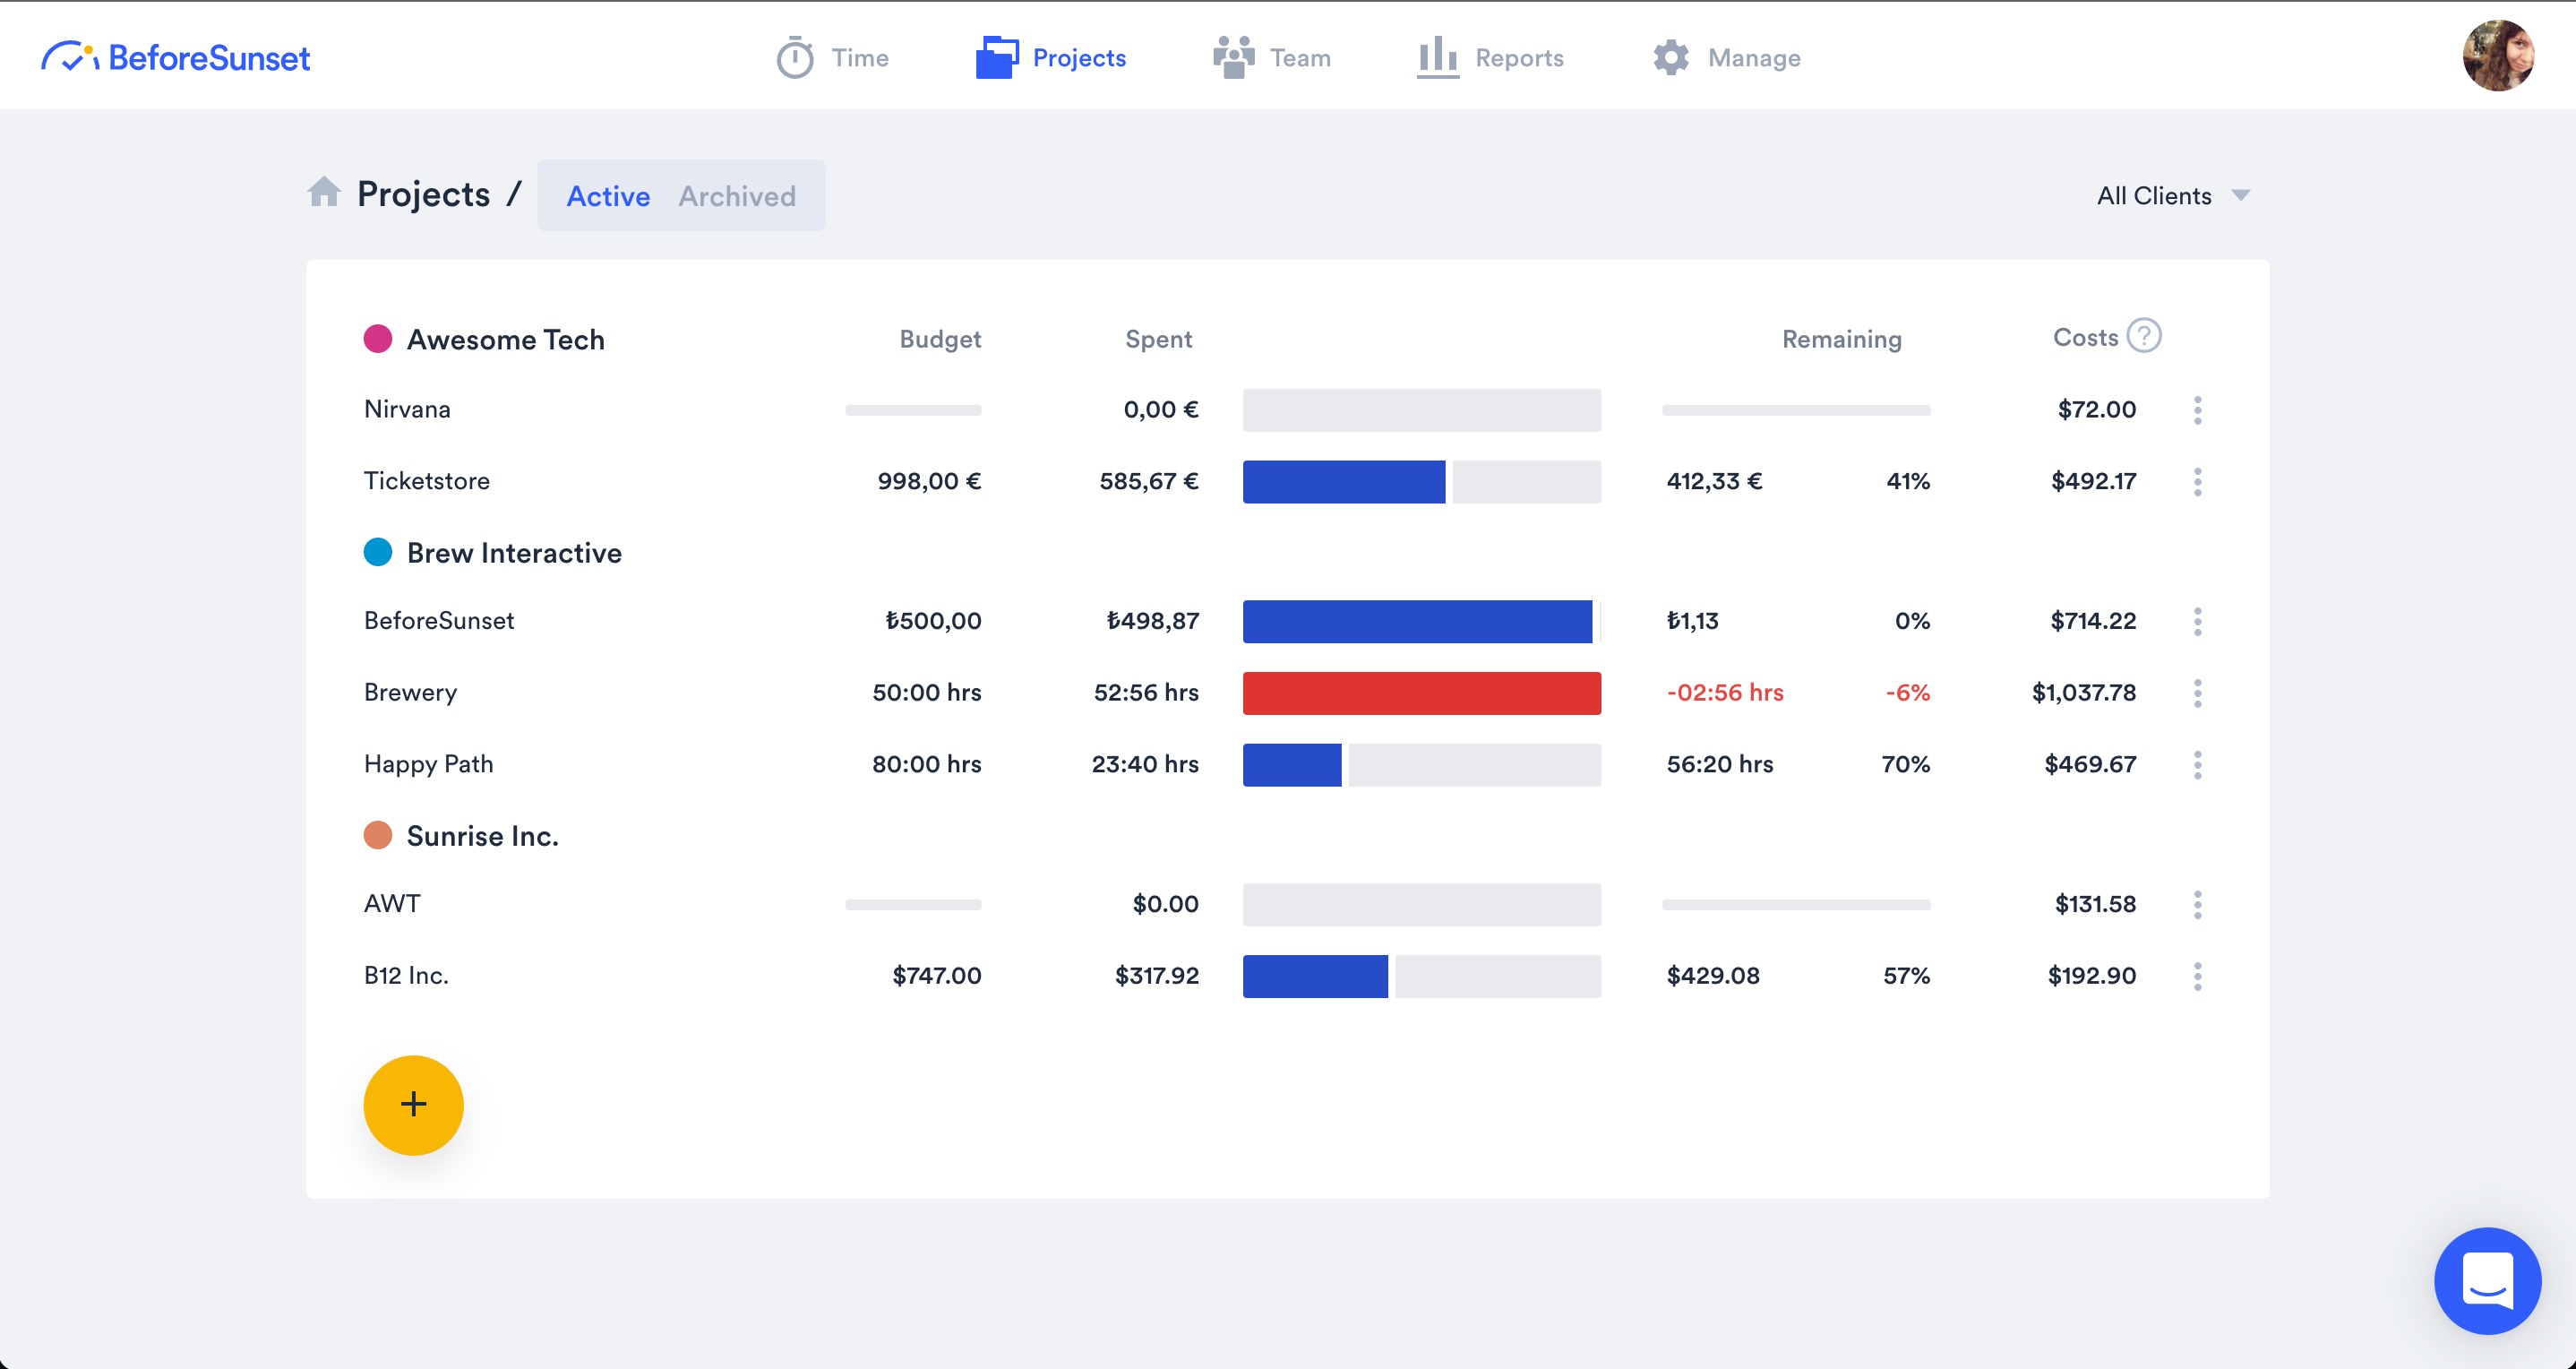Switch to the Active projects tab

click(x=608, y=196)
